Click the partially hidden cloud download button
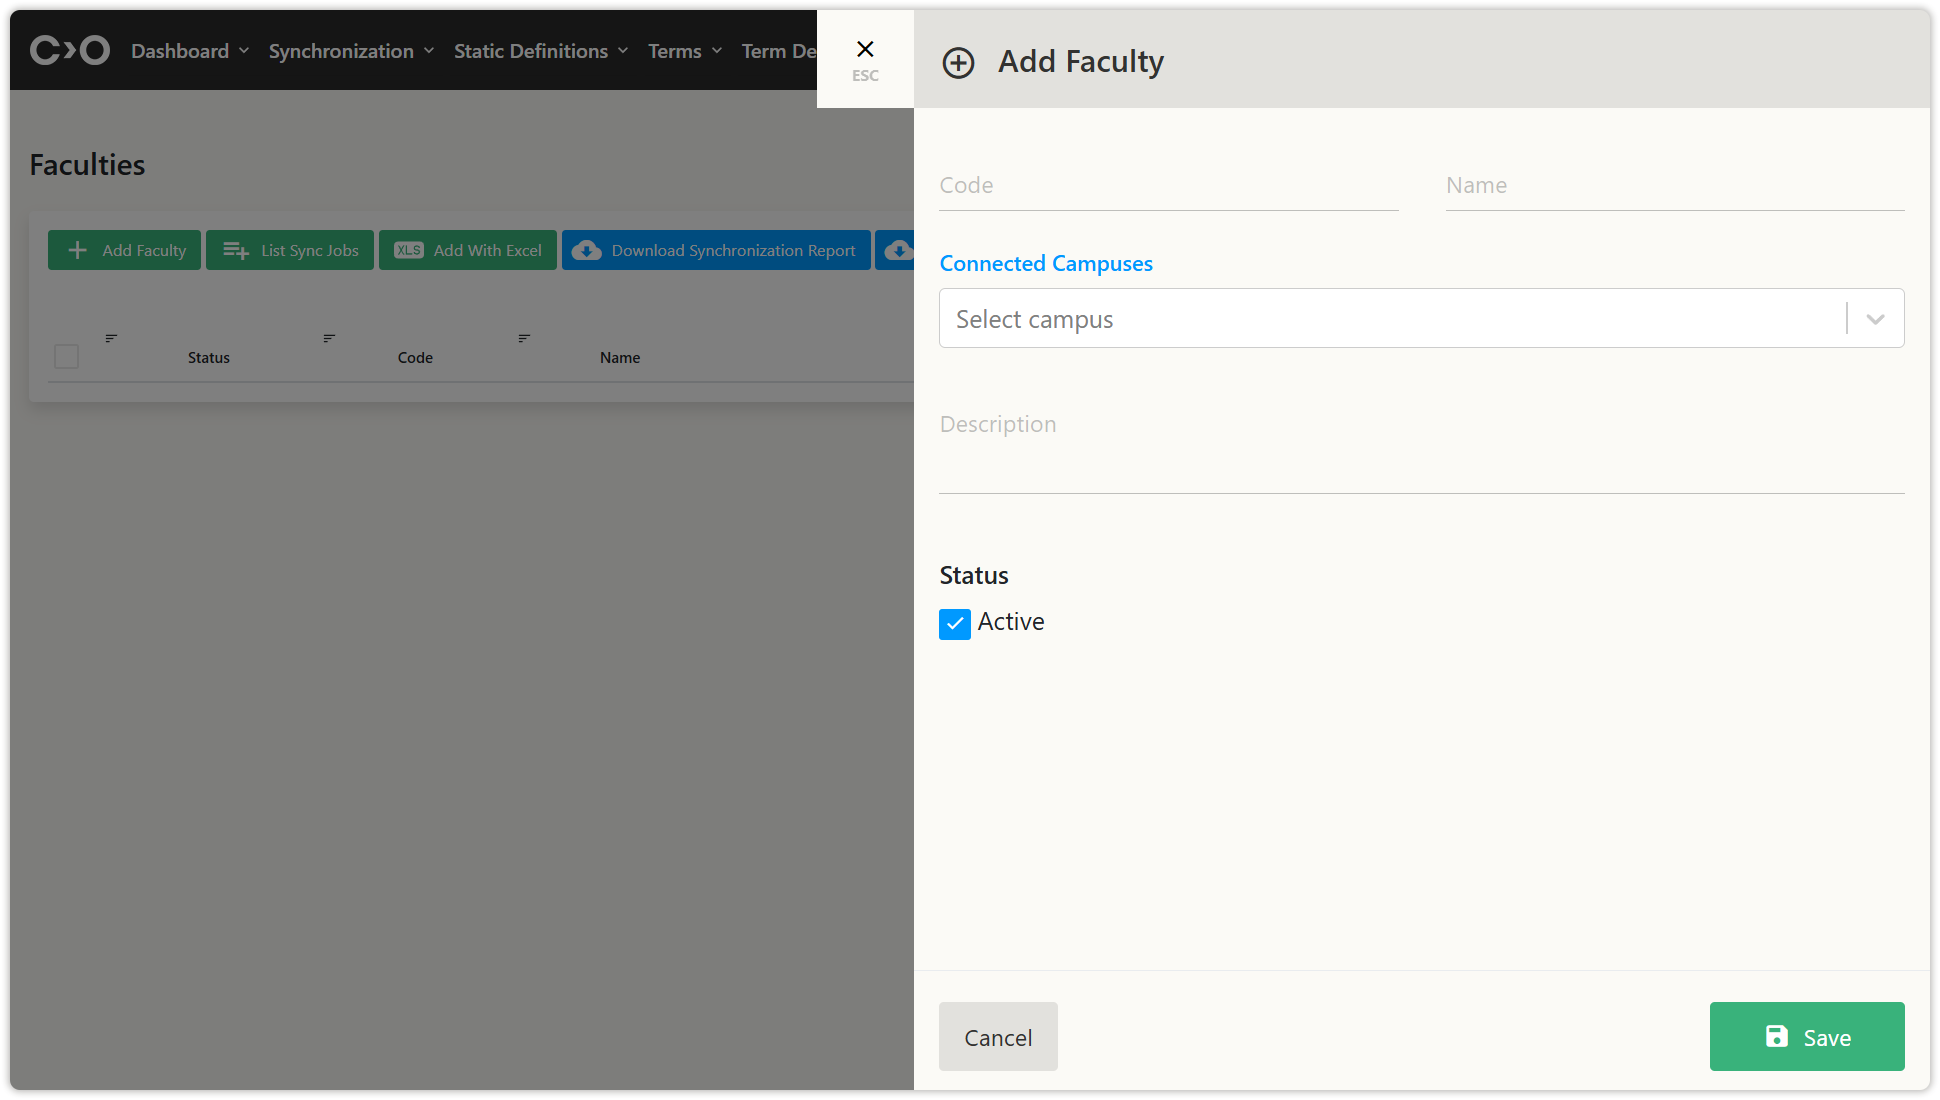This screenshot has height=1100, width=1940. click(x=897, y=250)
